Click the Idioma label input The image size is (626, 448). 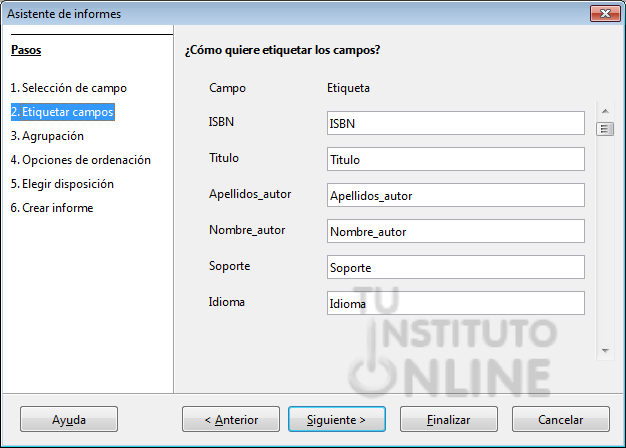click(456, 303)
